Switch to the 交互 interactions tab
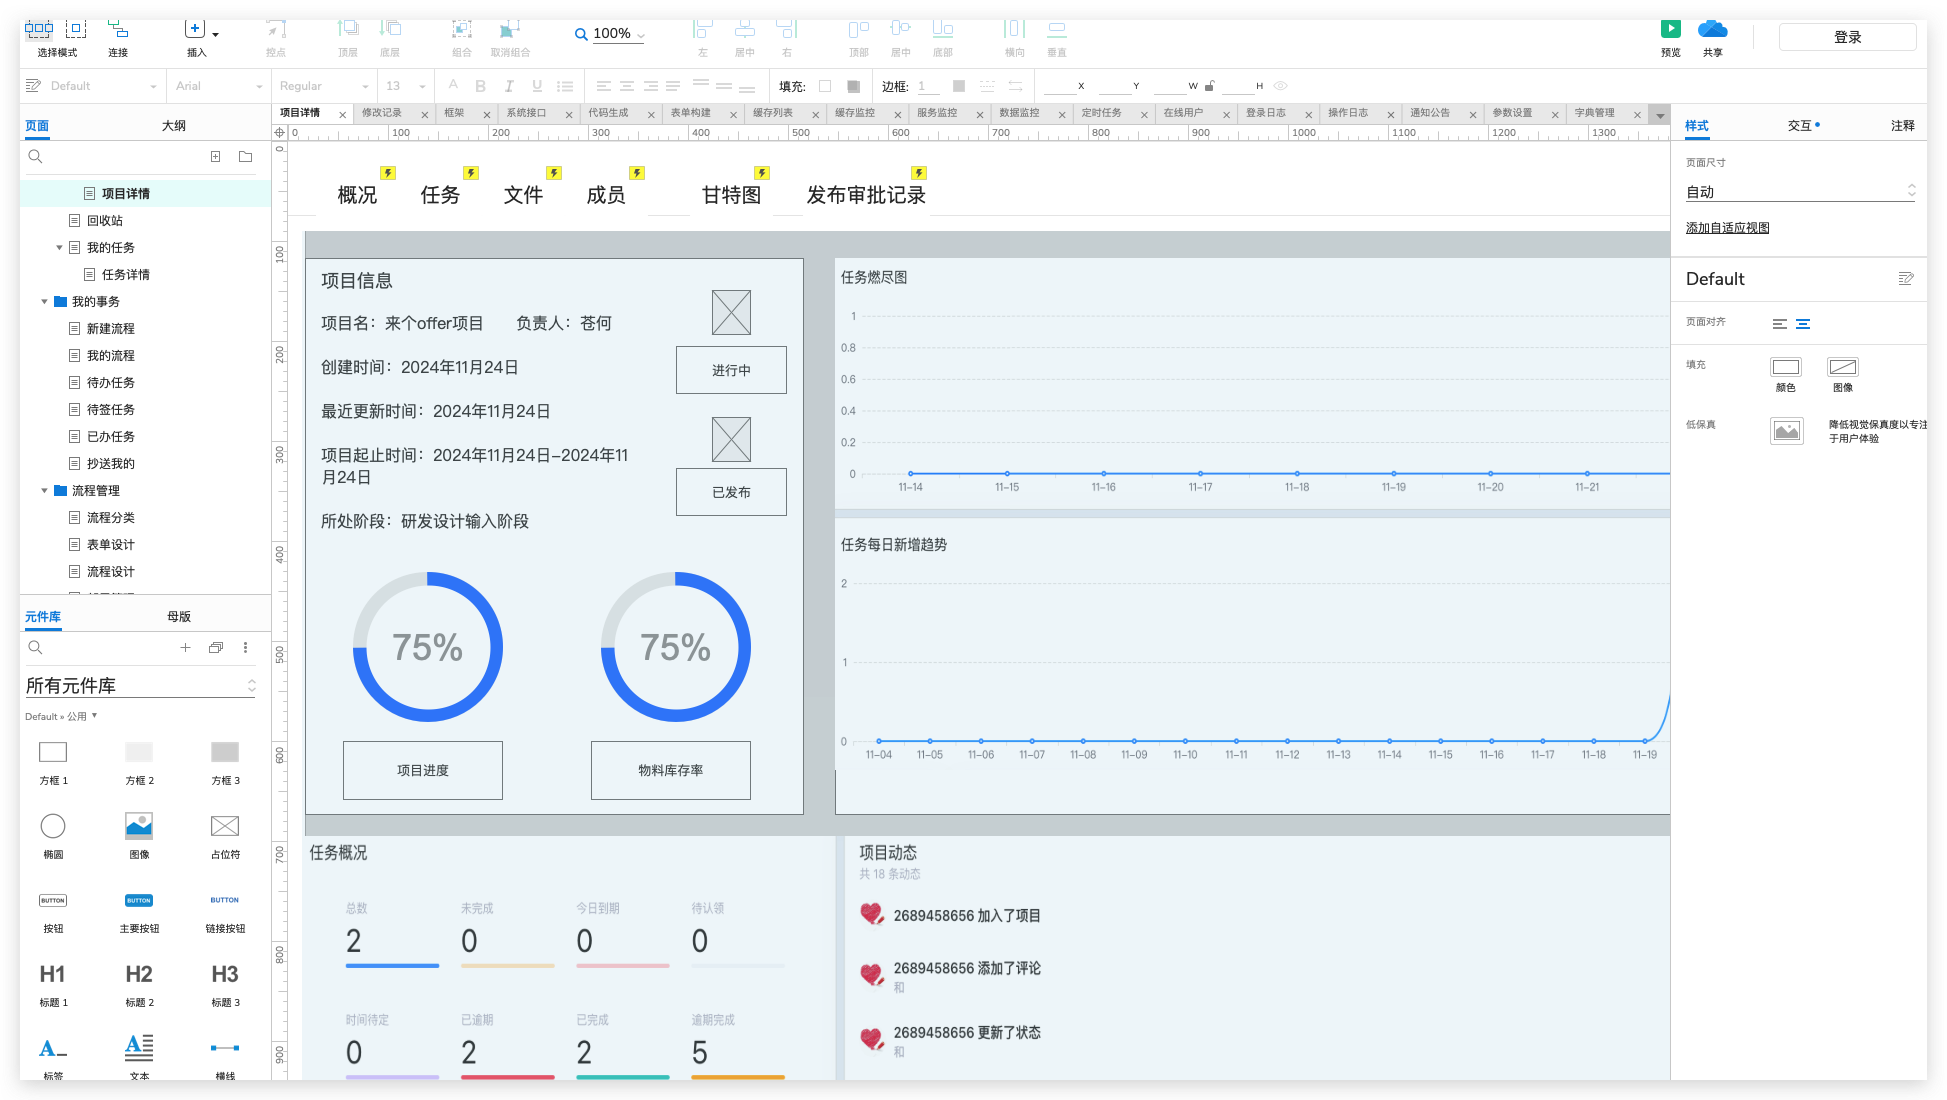The height and width of the screenshot is (1100, 1947). pos(1800,126)
